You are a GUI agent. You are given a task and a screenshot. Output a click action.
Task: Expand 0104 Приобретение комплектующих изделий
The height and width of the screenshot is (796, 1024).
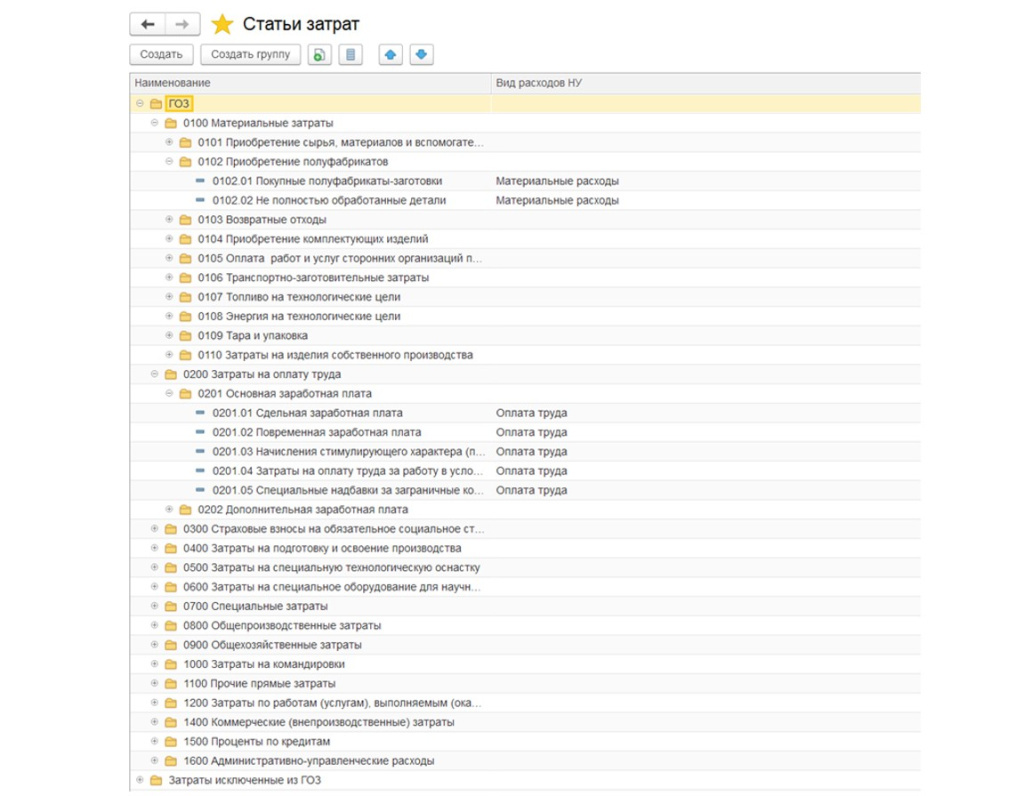[x=169, y=239]
